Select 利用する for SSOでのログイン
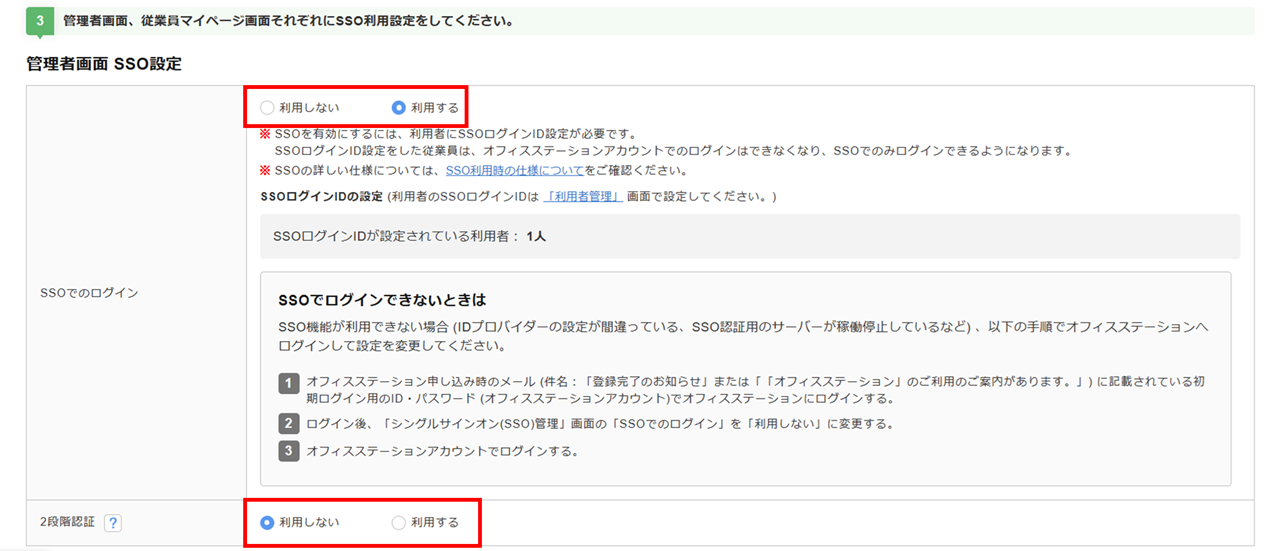 click(399, 107)
